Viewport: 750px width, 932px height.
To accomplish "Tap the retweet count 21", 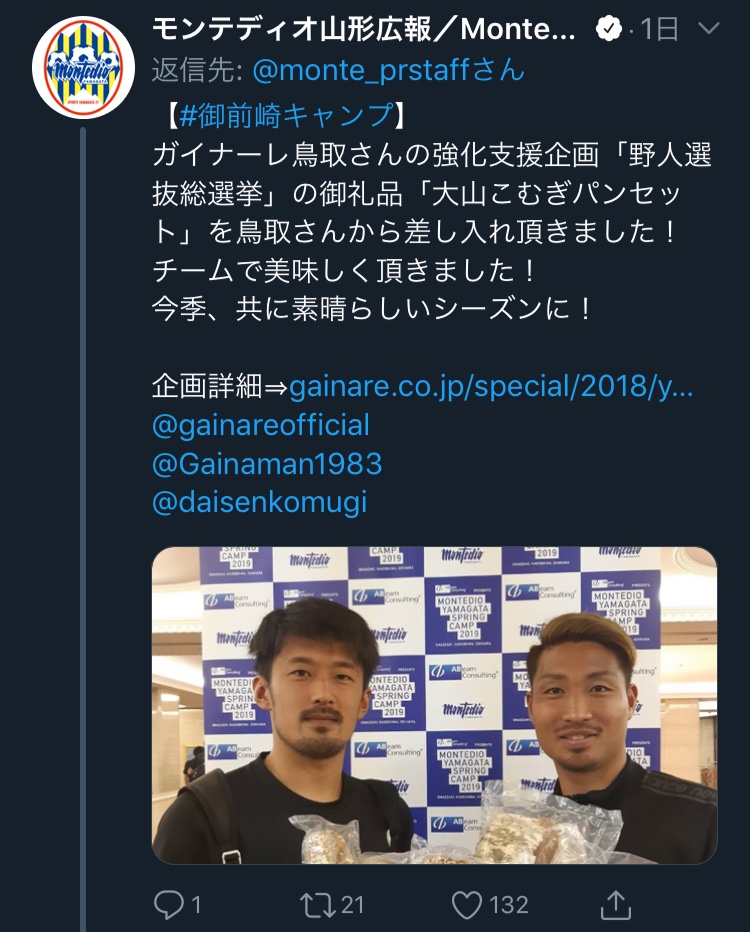I will pyautogui.click(x=352, y=905).
